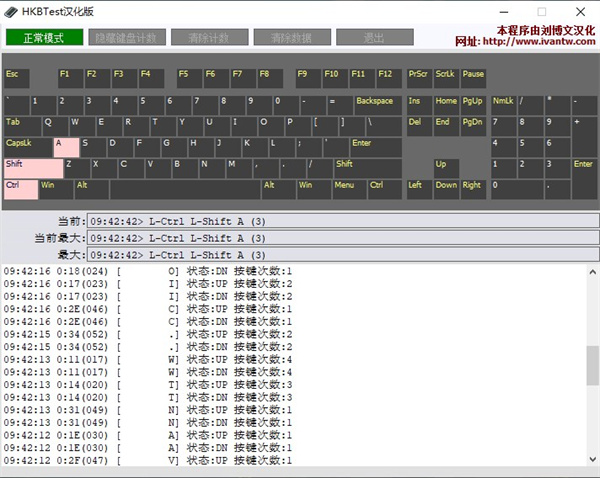Click the 退出 exit button
The image size is (600, 478).
374,38
